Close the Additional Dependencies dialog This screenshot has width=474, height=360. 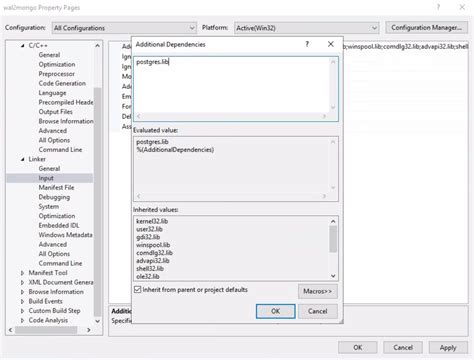click(330, 44)
